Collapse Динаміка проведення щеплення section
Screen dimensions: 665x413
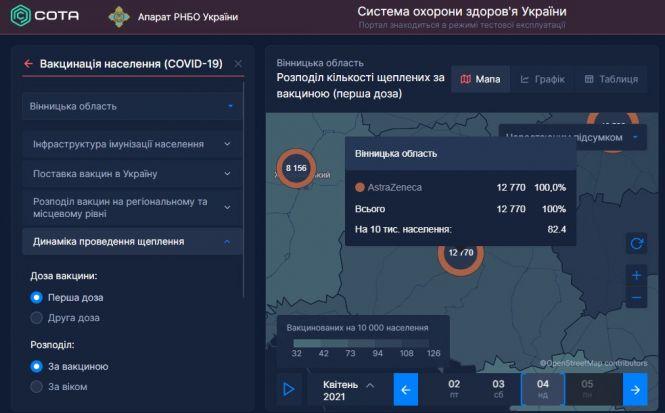click(132, 242)
